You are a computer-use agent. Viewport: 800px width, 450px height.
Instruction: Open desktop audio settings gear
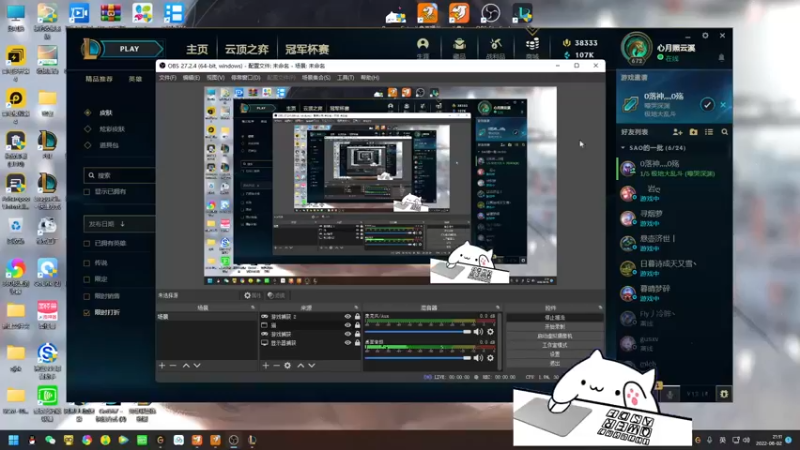490,358
